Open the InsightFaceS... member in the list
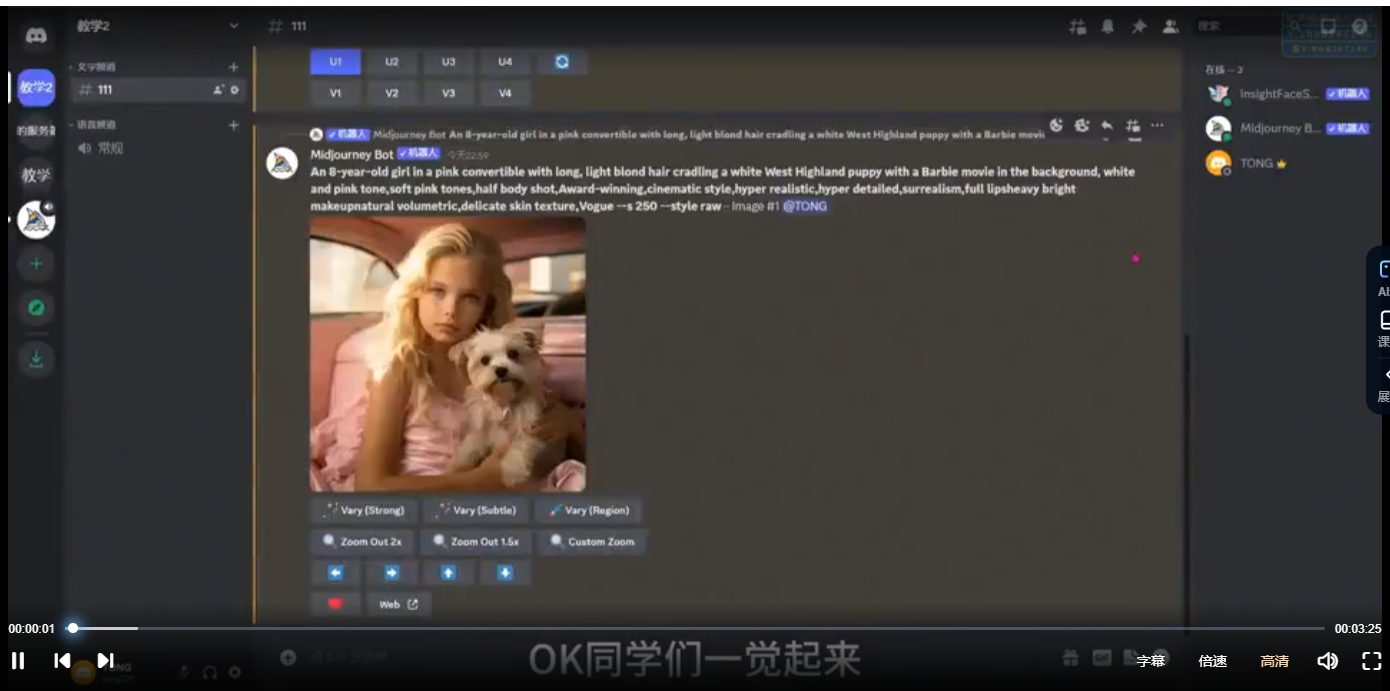This screenshot has width=1390, height=691. point(1288,94)
